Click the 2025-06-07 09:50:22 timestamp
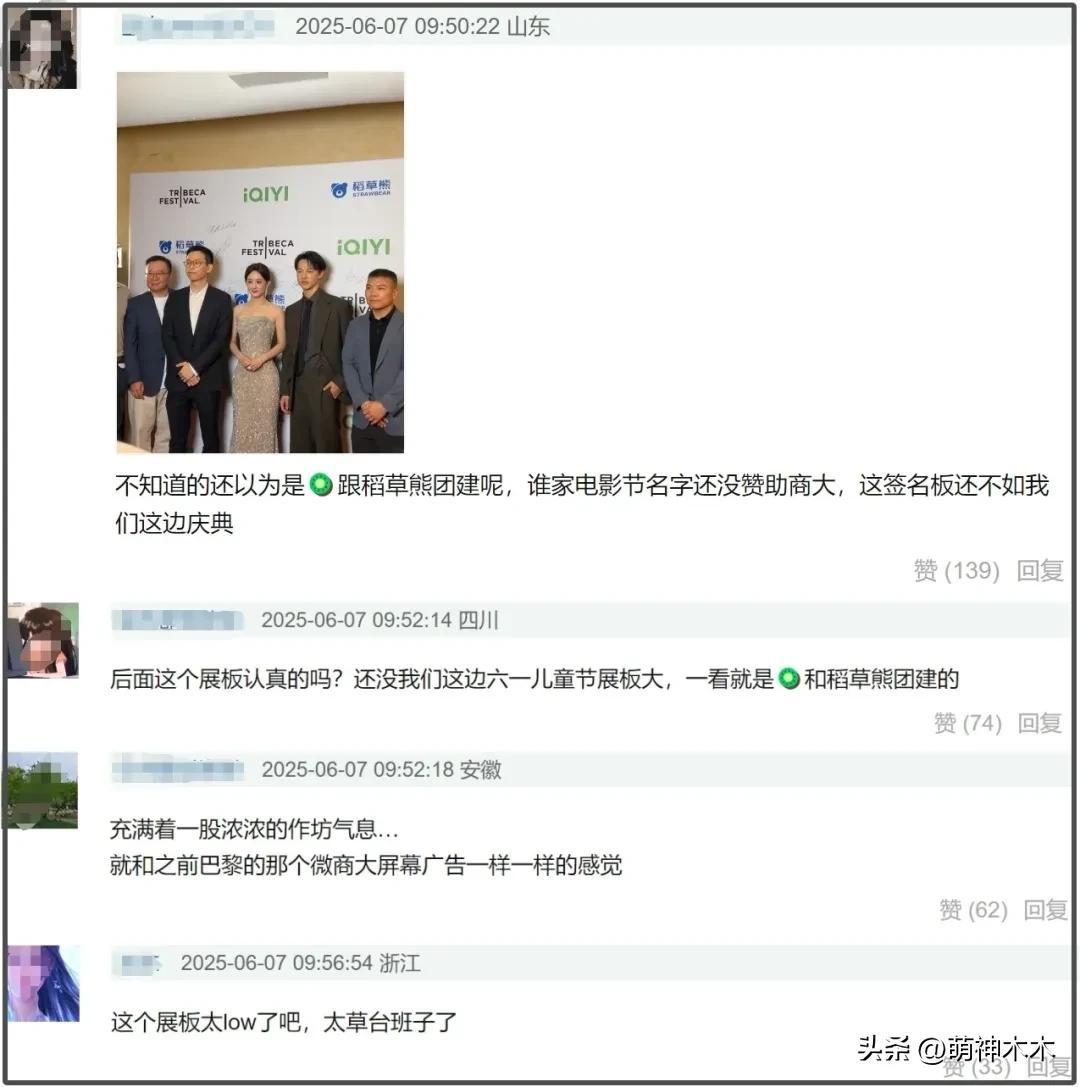 tap(398, 26)
